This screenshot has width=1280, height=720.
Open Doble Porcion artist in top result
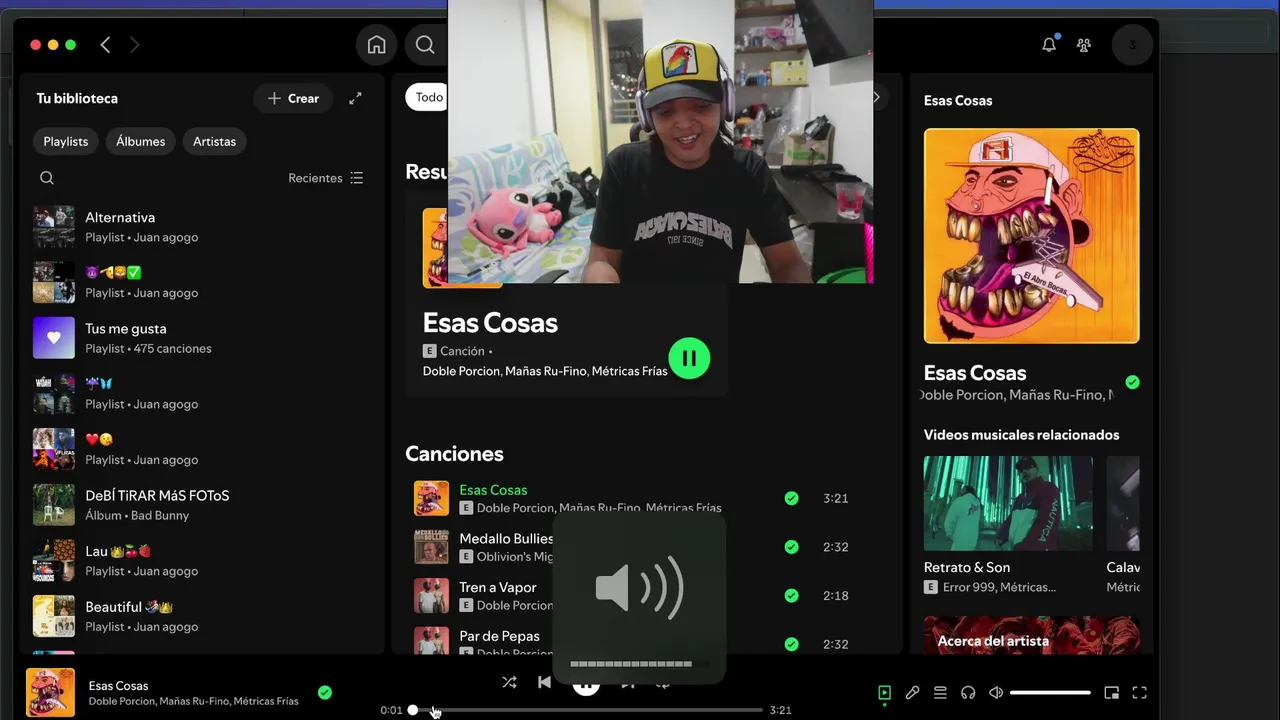460,371
